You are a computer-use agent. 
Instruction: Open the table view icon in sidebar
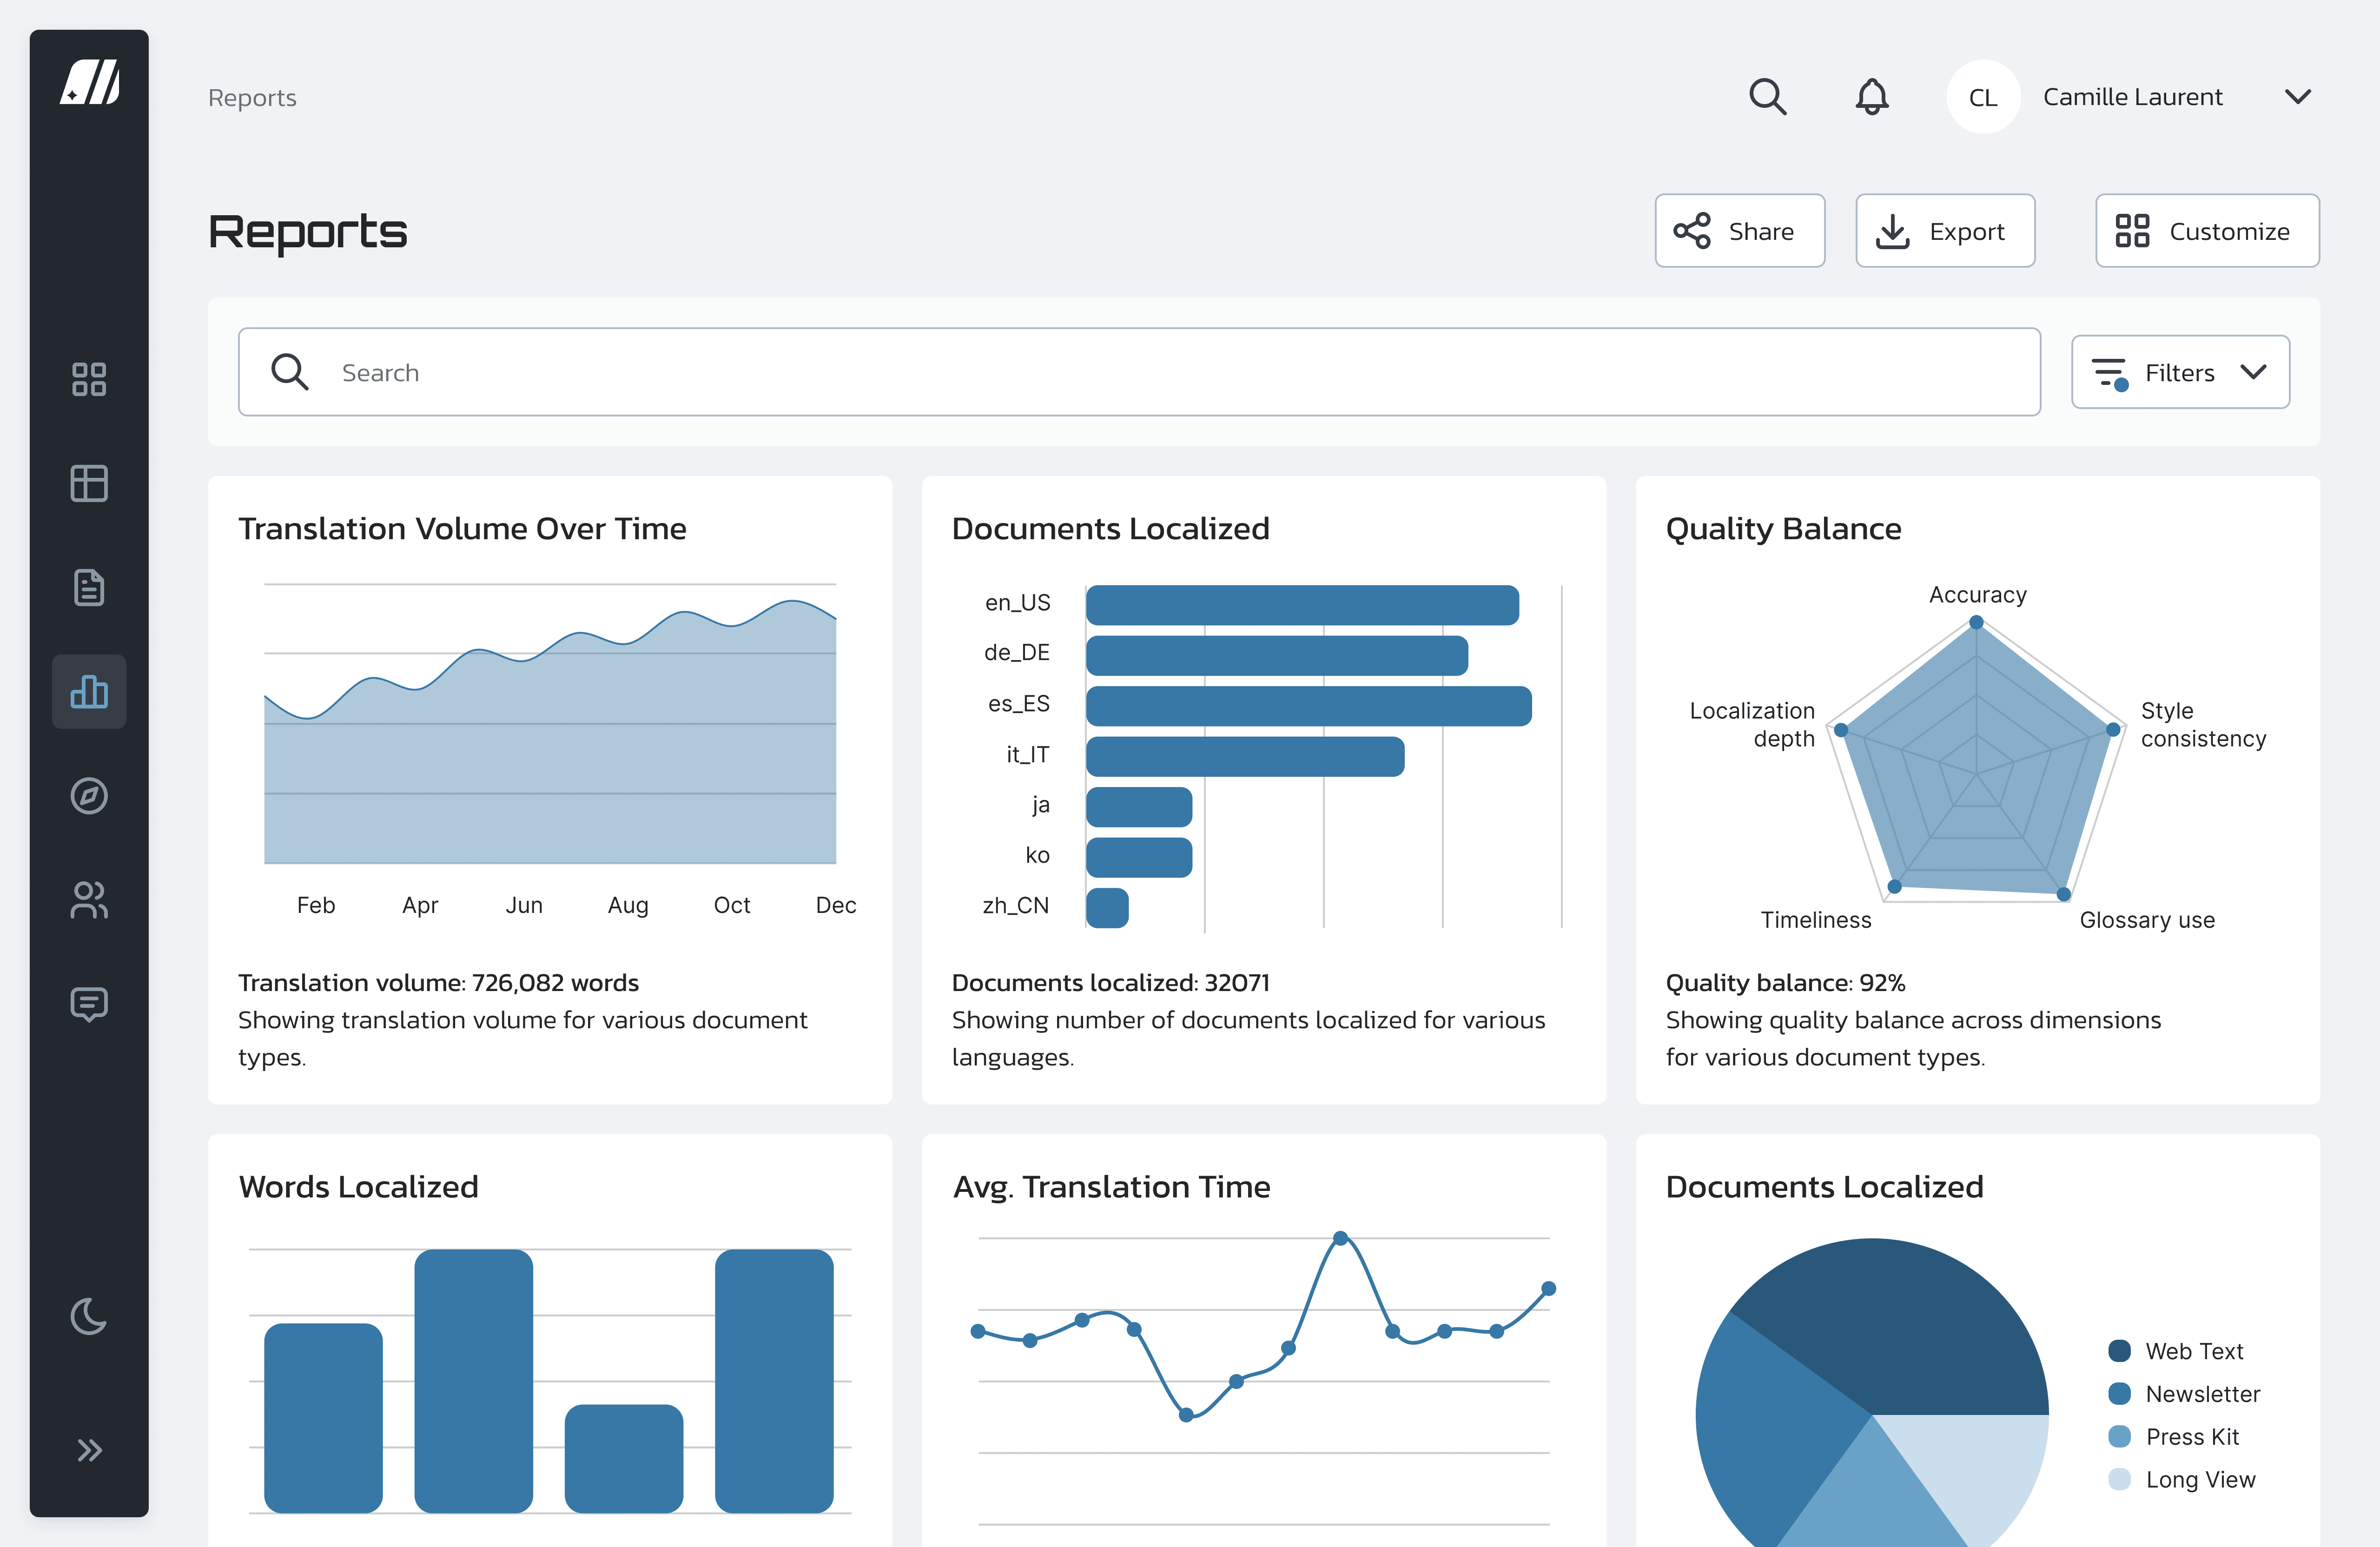pyautogui.click(x=89, y=484)
